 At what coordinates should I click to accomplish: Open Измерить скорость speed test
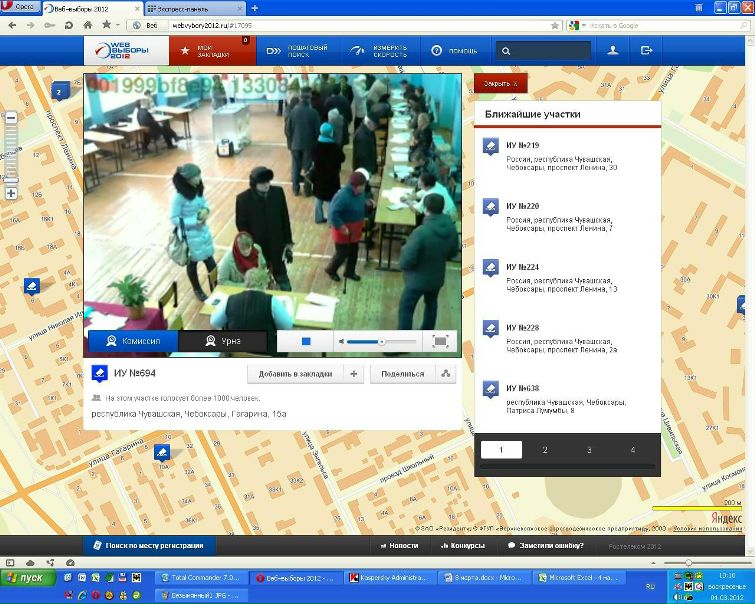tap(380, 51)
